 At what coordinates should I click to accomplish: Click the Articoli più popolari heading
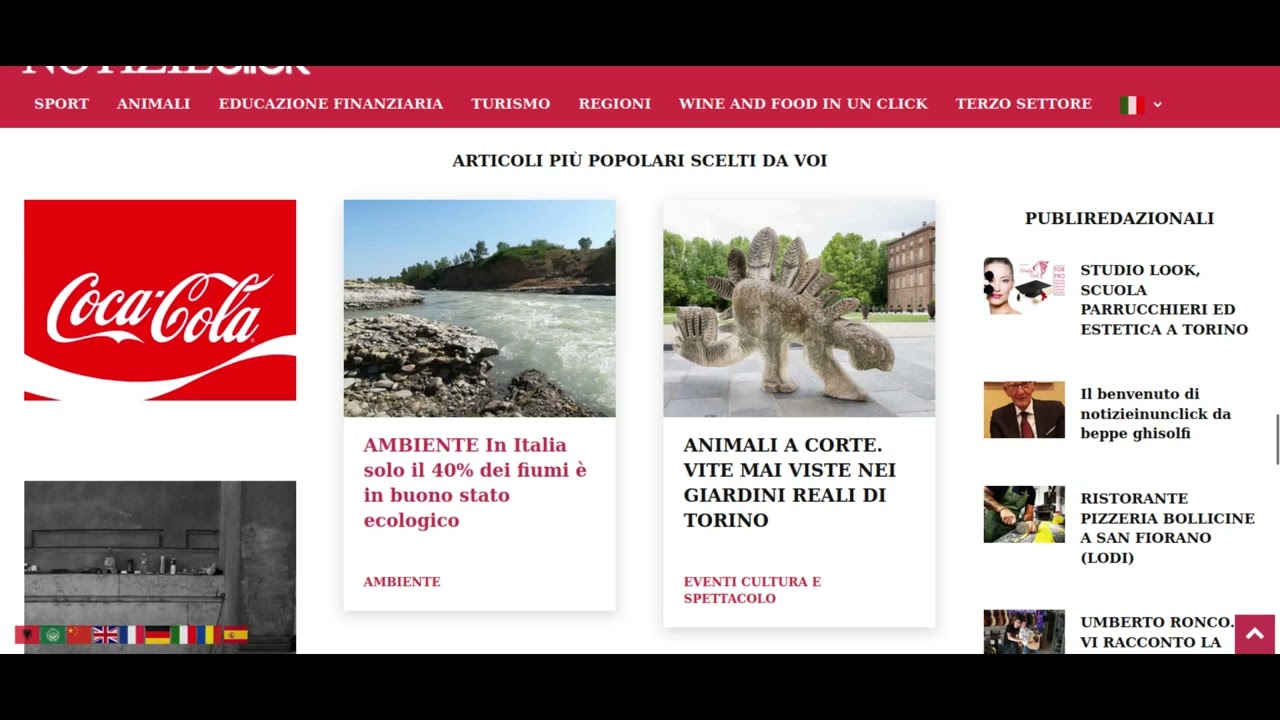pyautogui.click(x=640, y=160)
